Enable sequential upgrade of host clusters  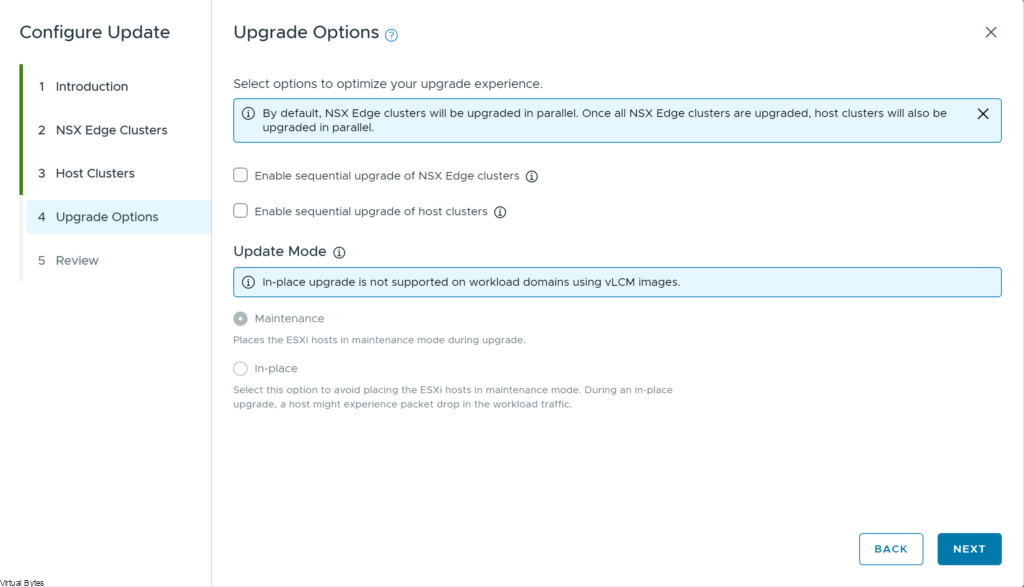[241, 211]
